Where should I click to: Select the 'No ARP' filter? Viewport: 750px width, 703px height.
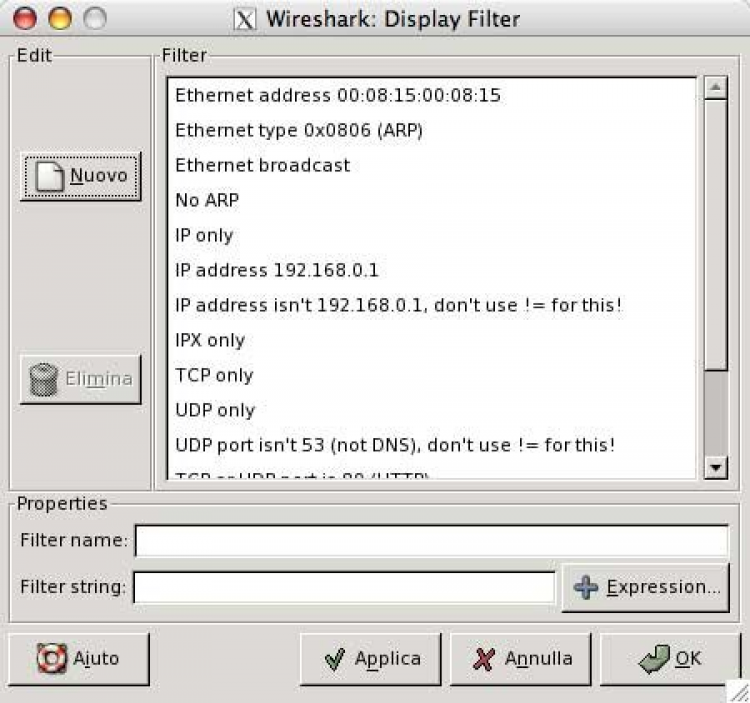(431, 200)
